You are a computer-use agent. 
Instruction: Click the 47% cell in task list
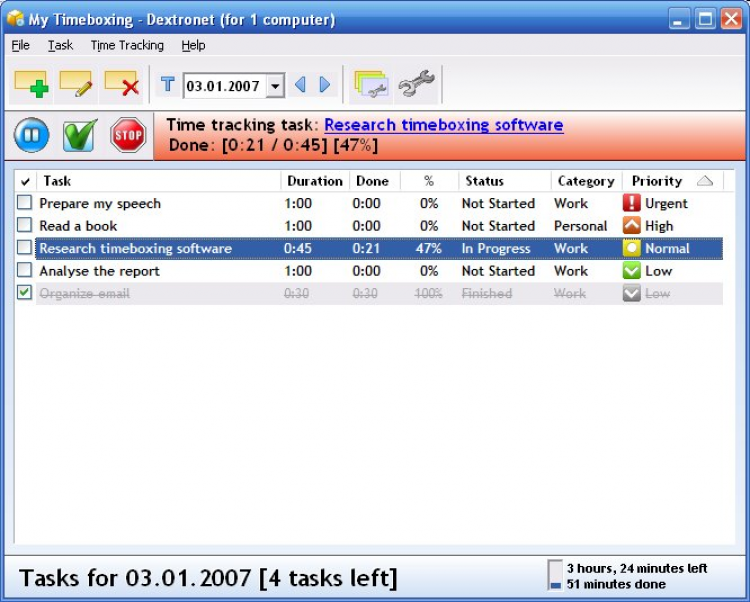coord(428,248)
